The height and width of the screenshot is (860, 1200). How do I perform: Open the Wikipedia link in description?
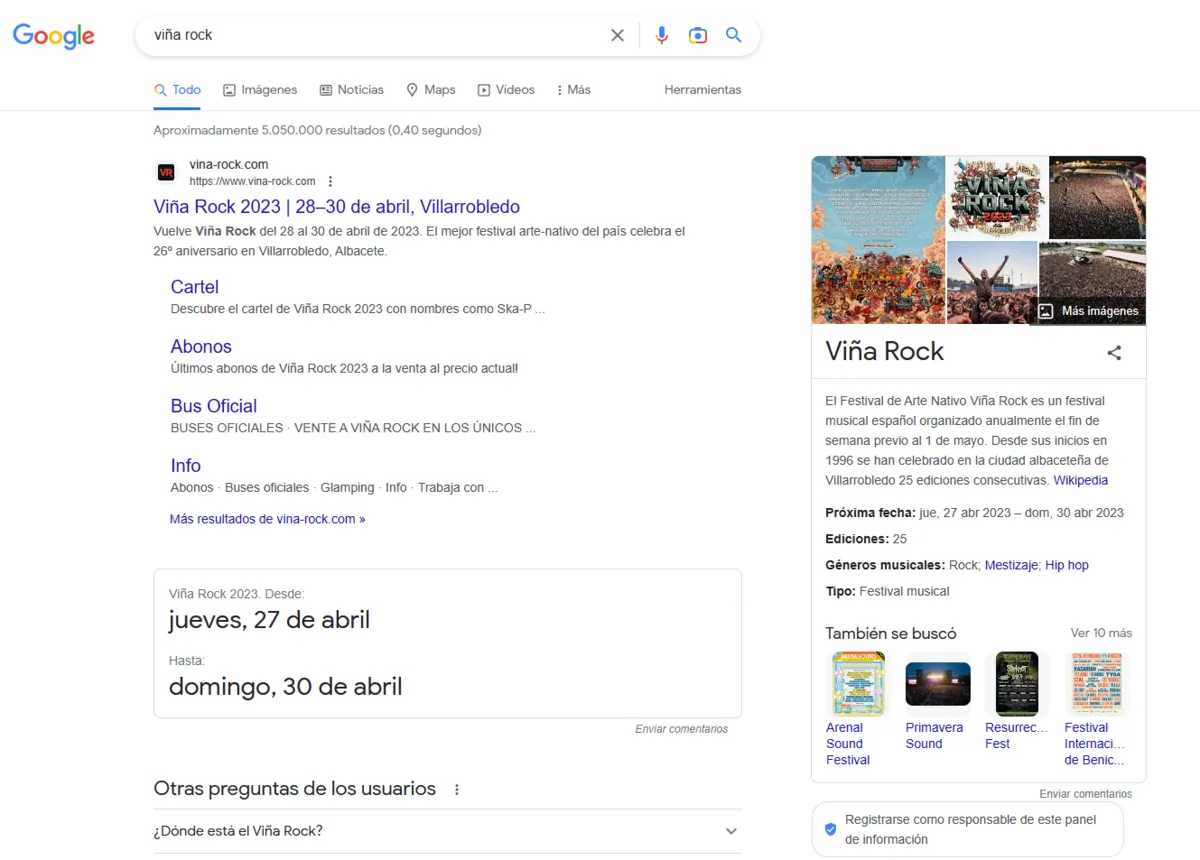tap(1080, 480)
